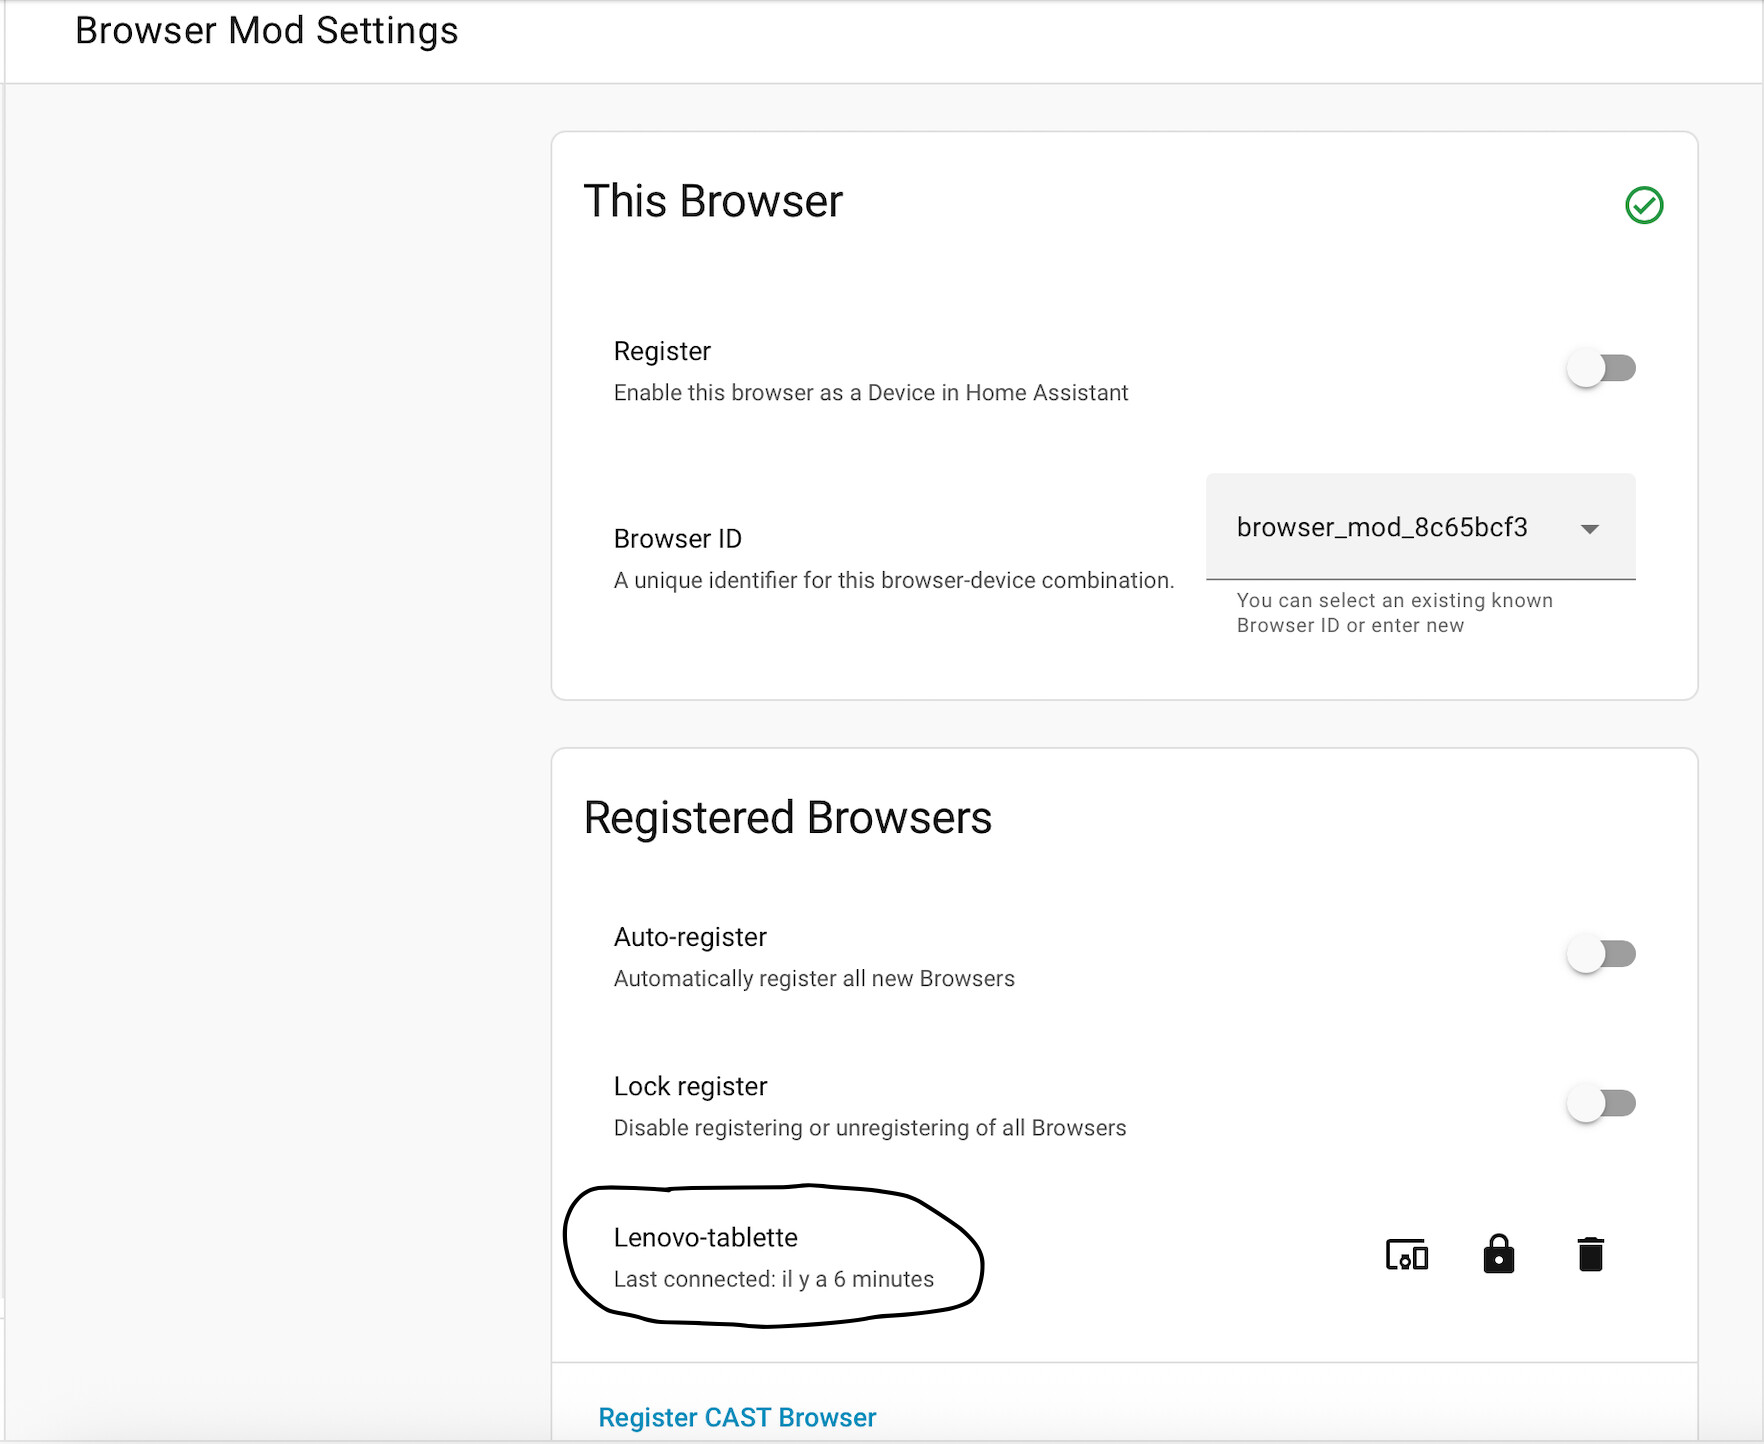The image size is (1764, 1444).
Task: Delete Lenovo-tablette with the trash icon
Action: 1590,1254
